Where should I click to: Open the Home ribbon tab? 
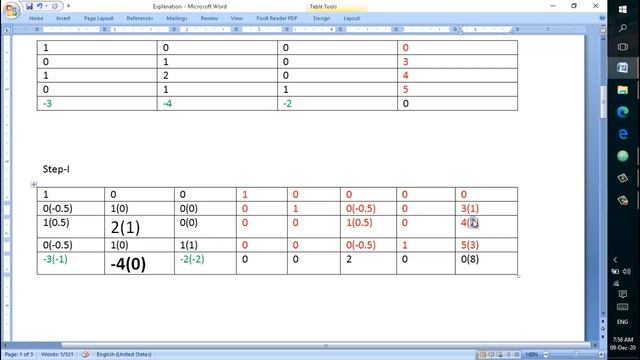(x=36, y=18)
